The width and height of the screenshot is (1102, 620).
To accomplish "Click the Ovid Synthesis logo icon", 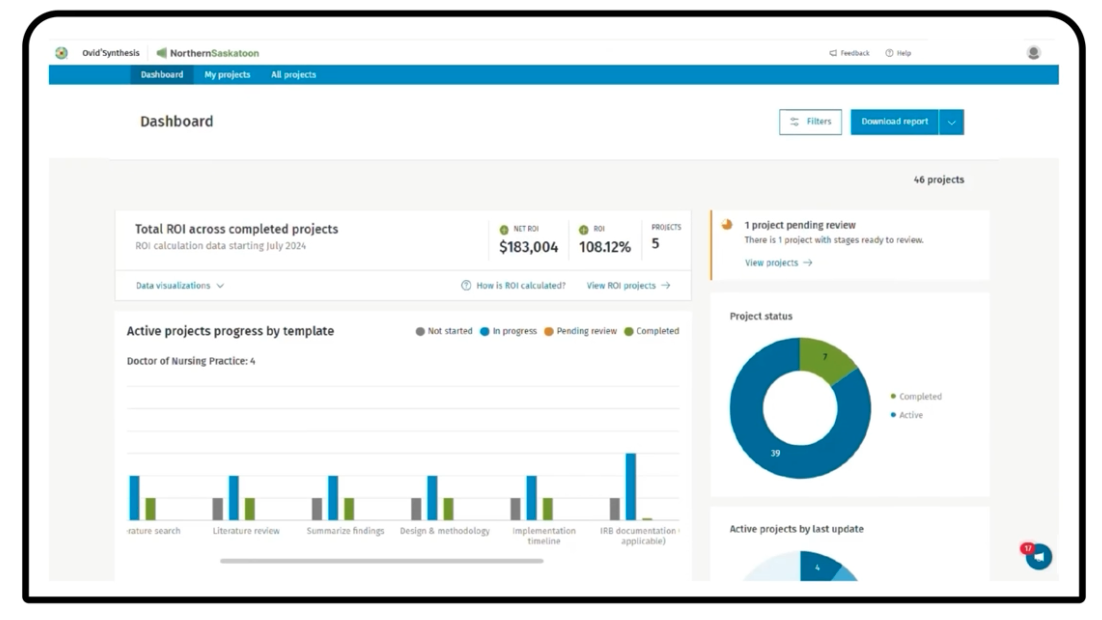I will point(62,53).
